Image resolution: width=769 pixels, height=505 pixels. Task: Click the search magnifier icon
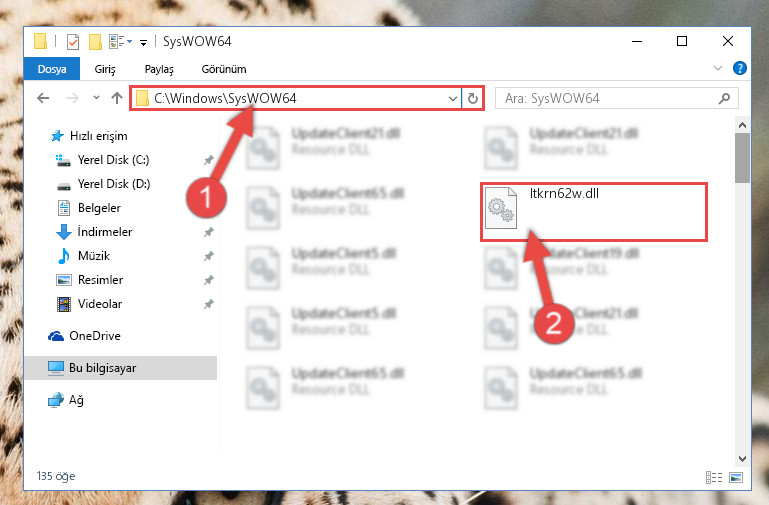pos(724,99)
